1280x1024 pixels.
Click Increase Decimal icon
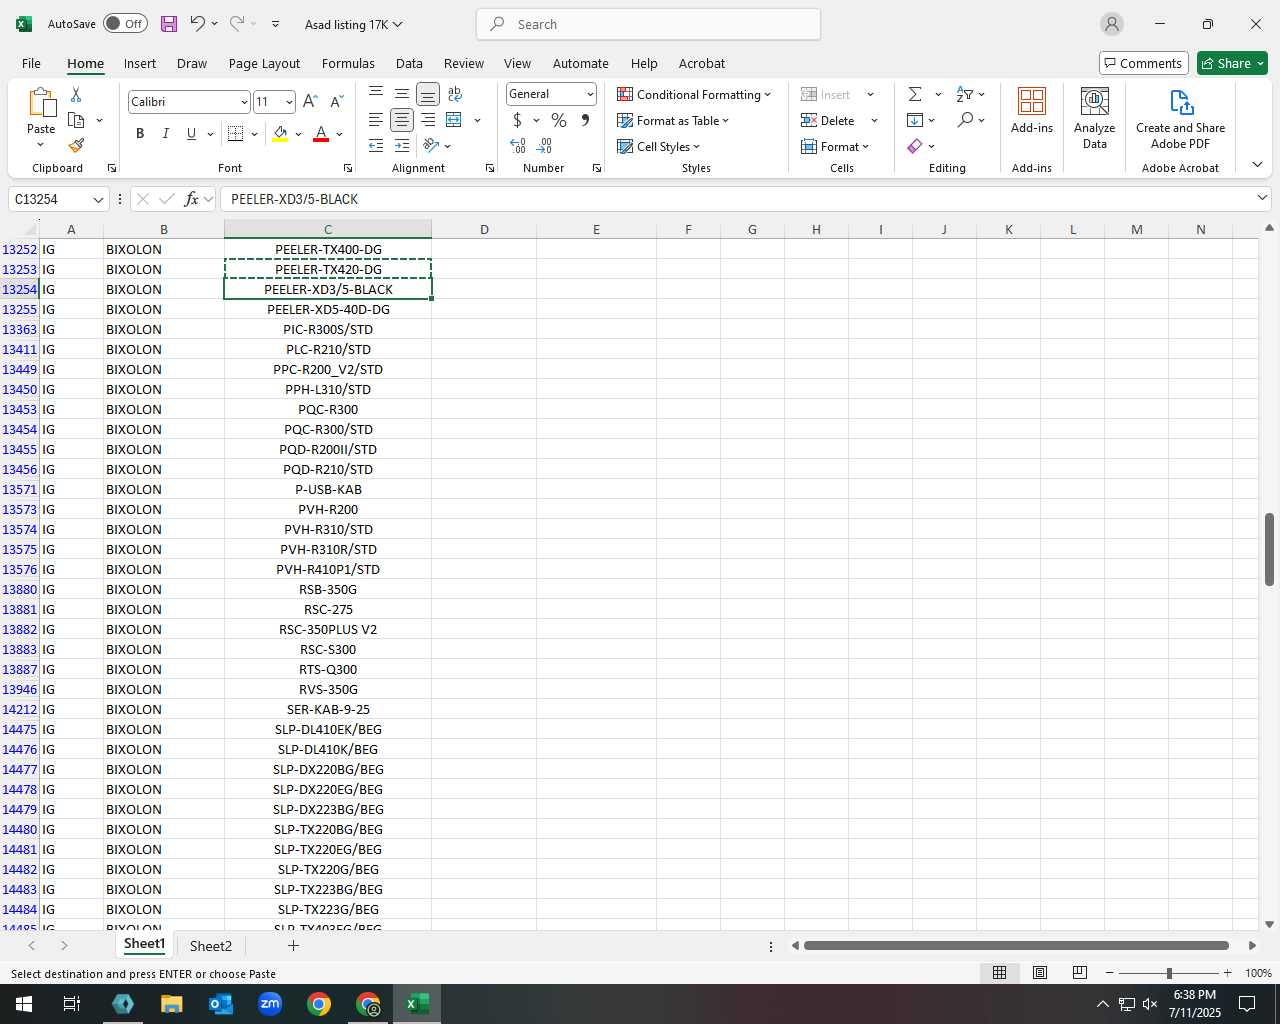(x=518, y=146)
